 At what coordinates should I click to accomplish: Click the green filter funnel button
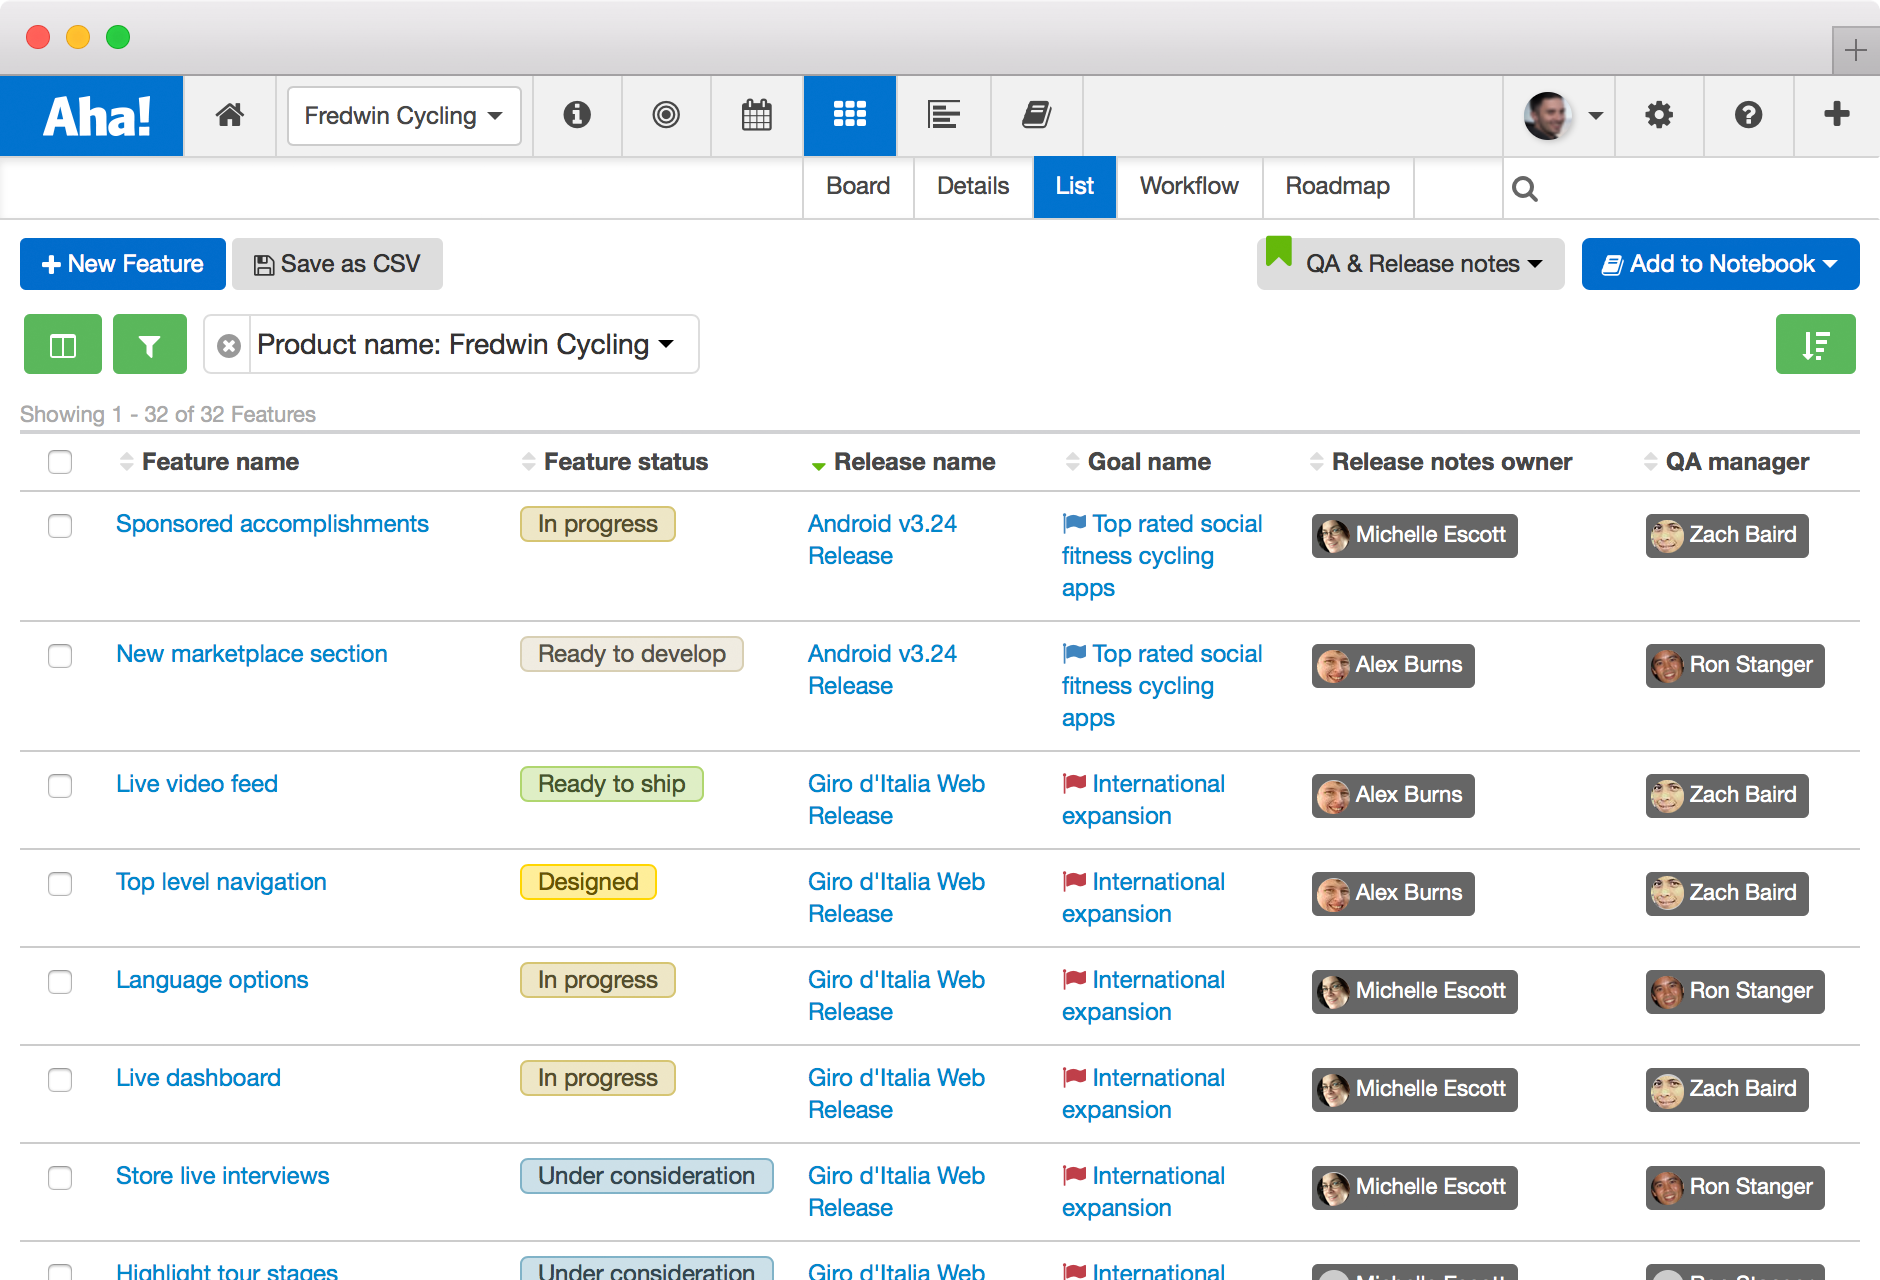[150, 344]
